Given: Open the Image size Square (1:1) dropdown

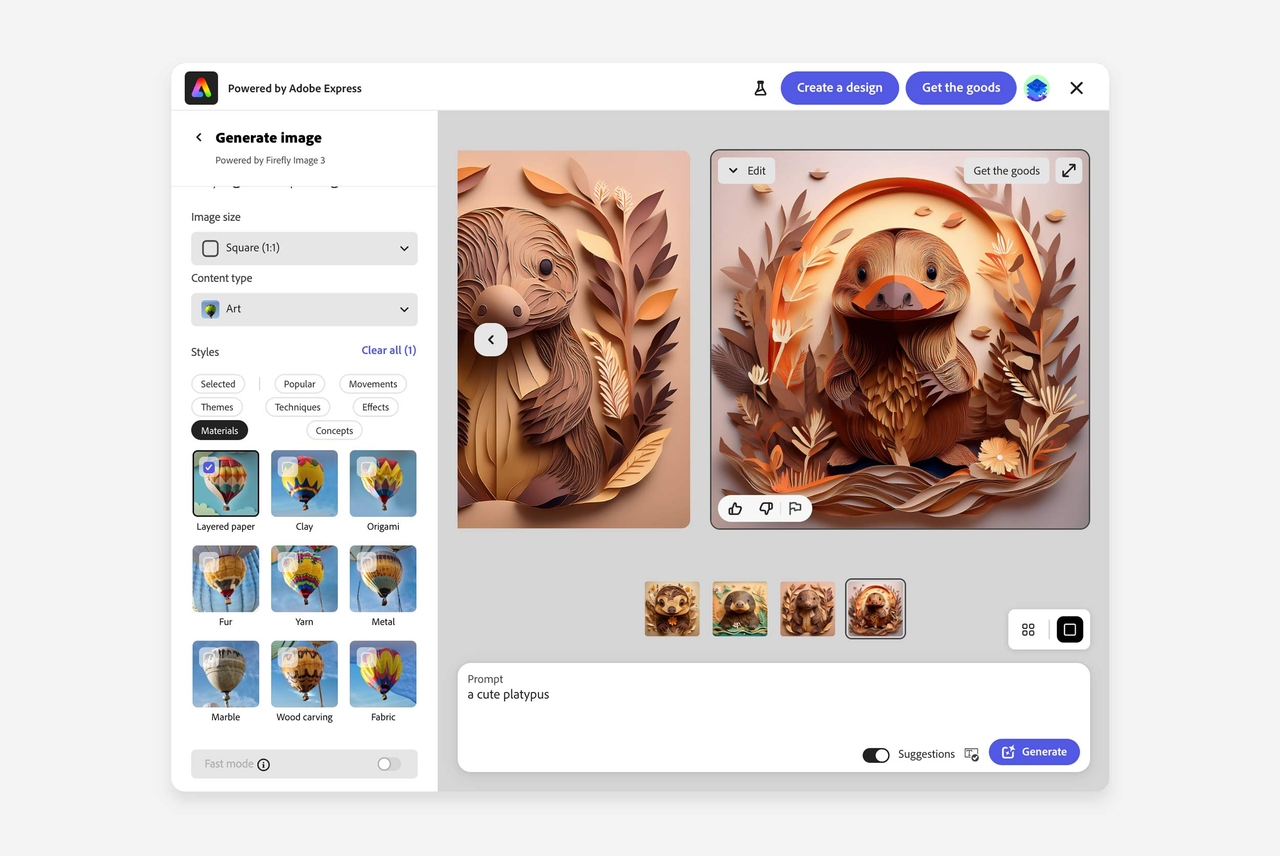Looking at the screenshot, I should (x=304, y=248).
